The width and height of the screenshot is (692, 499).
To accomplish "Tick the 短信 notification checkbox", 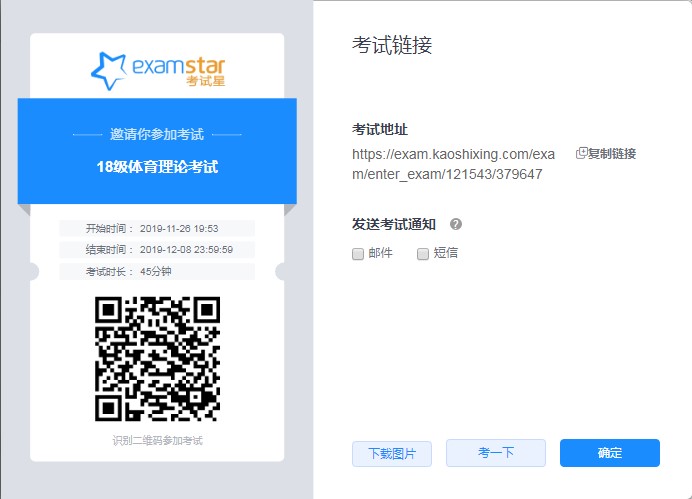I will click(x=423, y=254).
